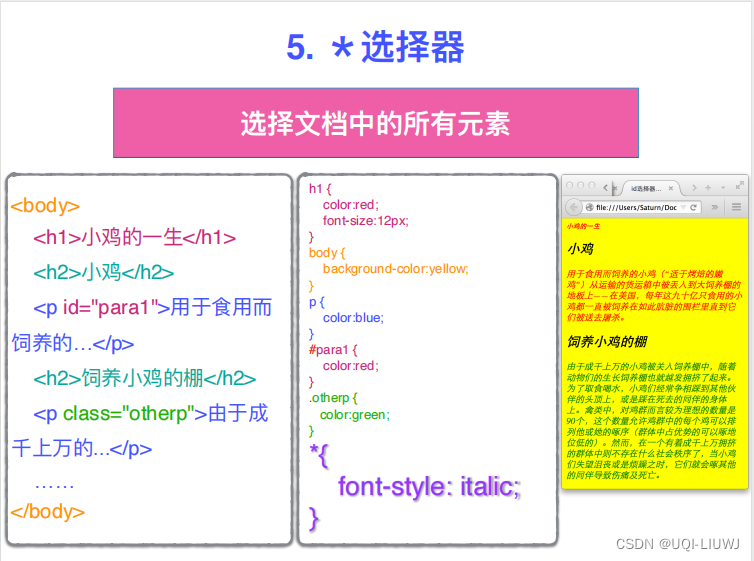
Task: Click the p class="otherp" code line
Action: coord(151,413)
